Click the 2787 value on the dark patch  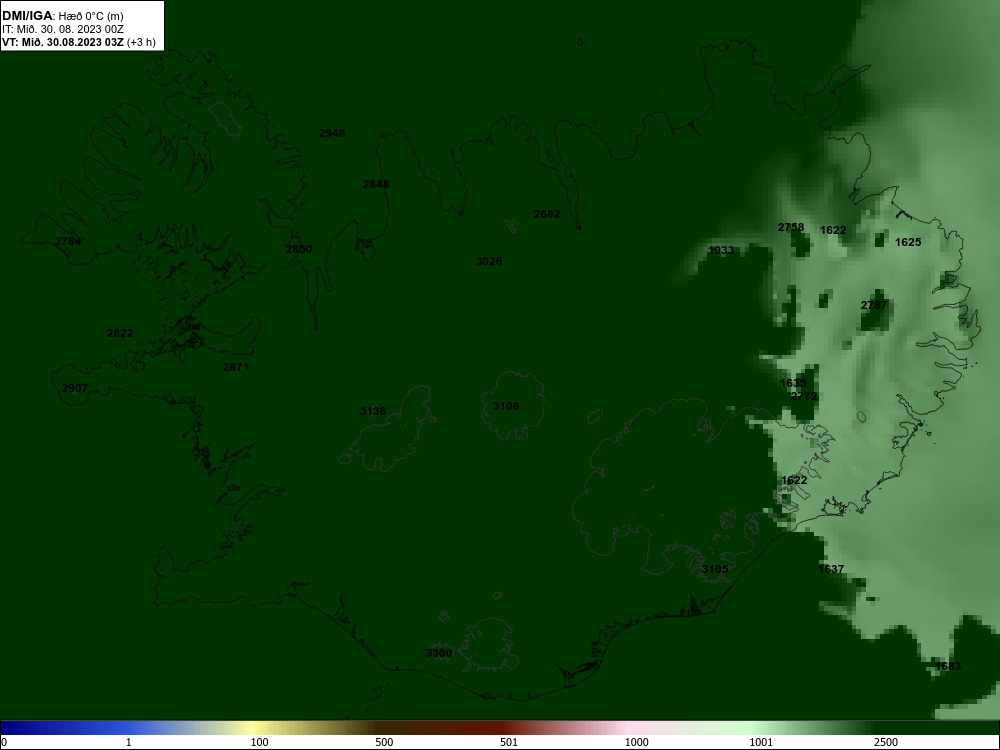pyautogui.click(x=874, y=305)
